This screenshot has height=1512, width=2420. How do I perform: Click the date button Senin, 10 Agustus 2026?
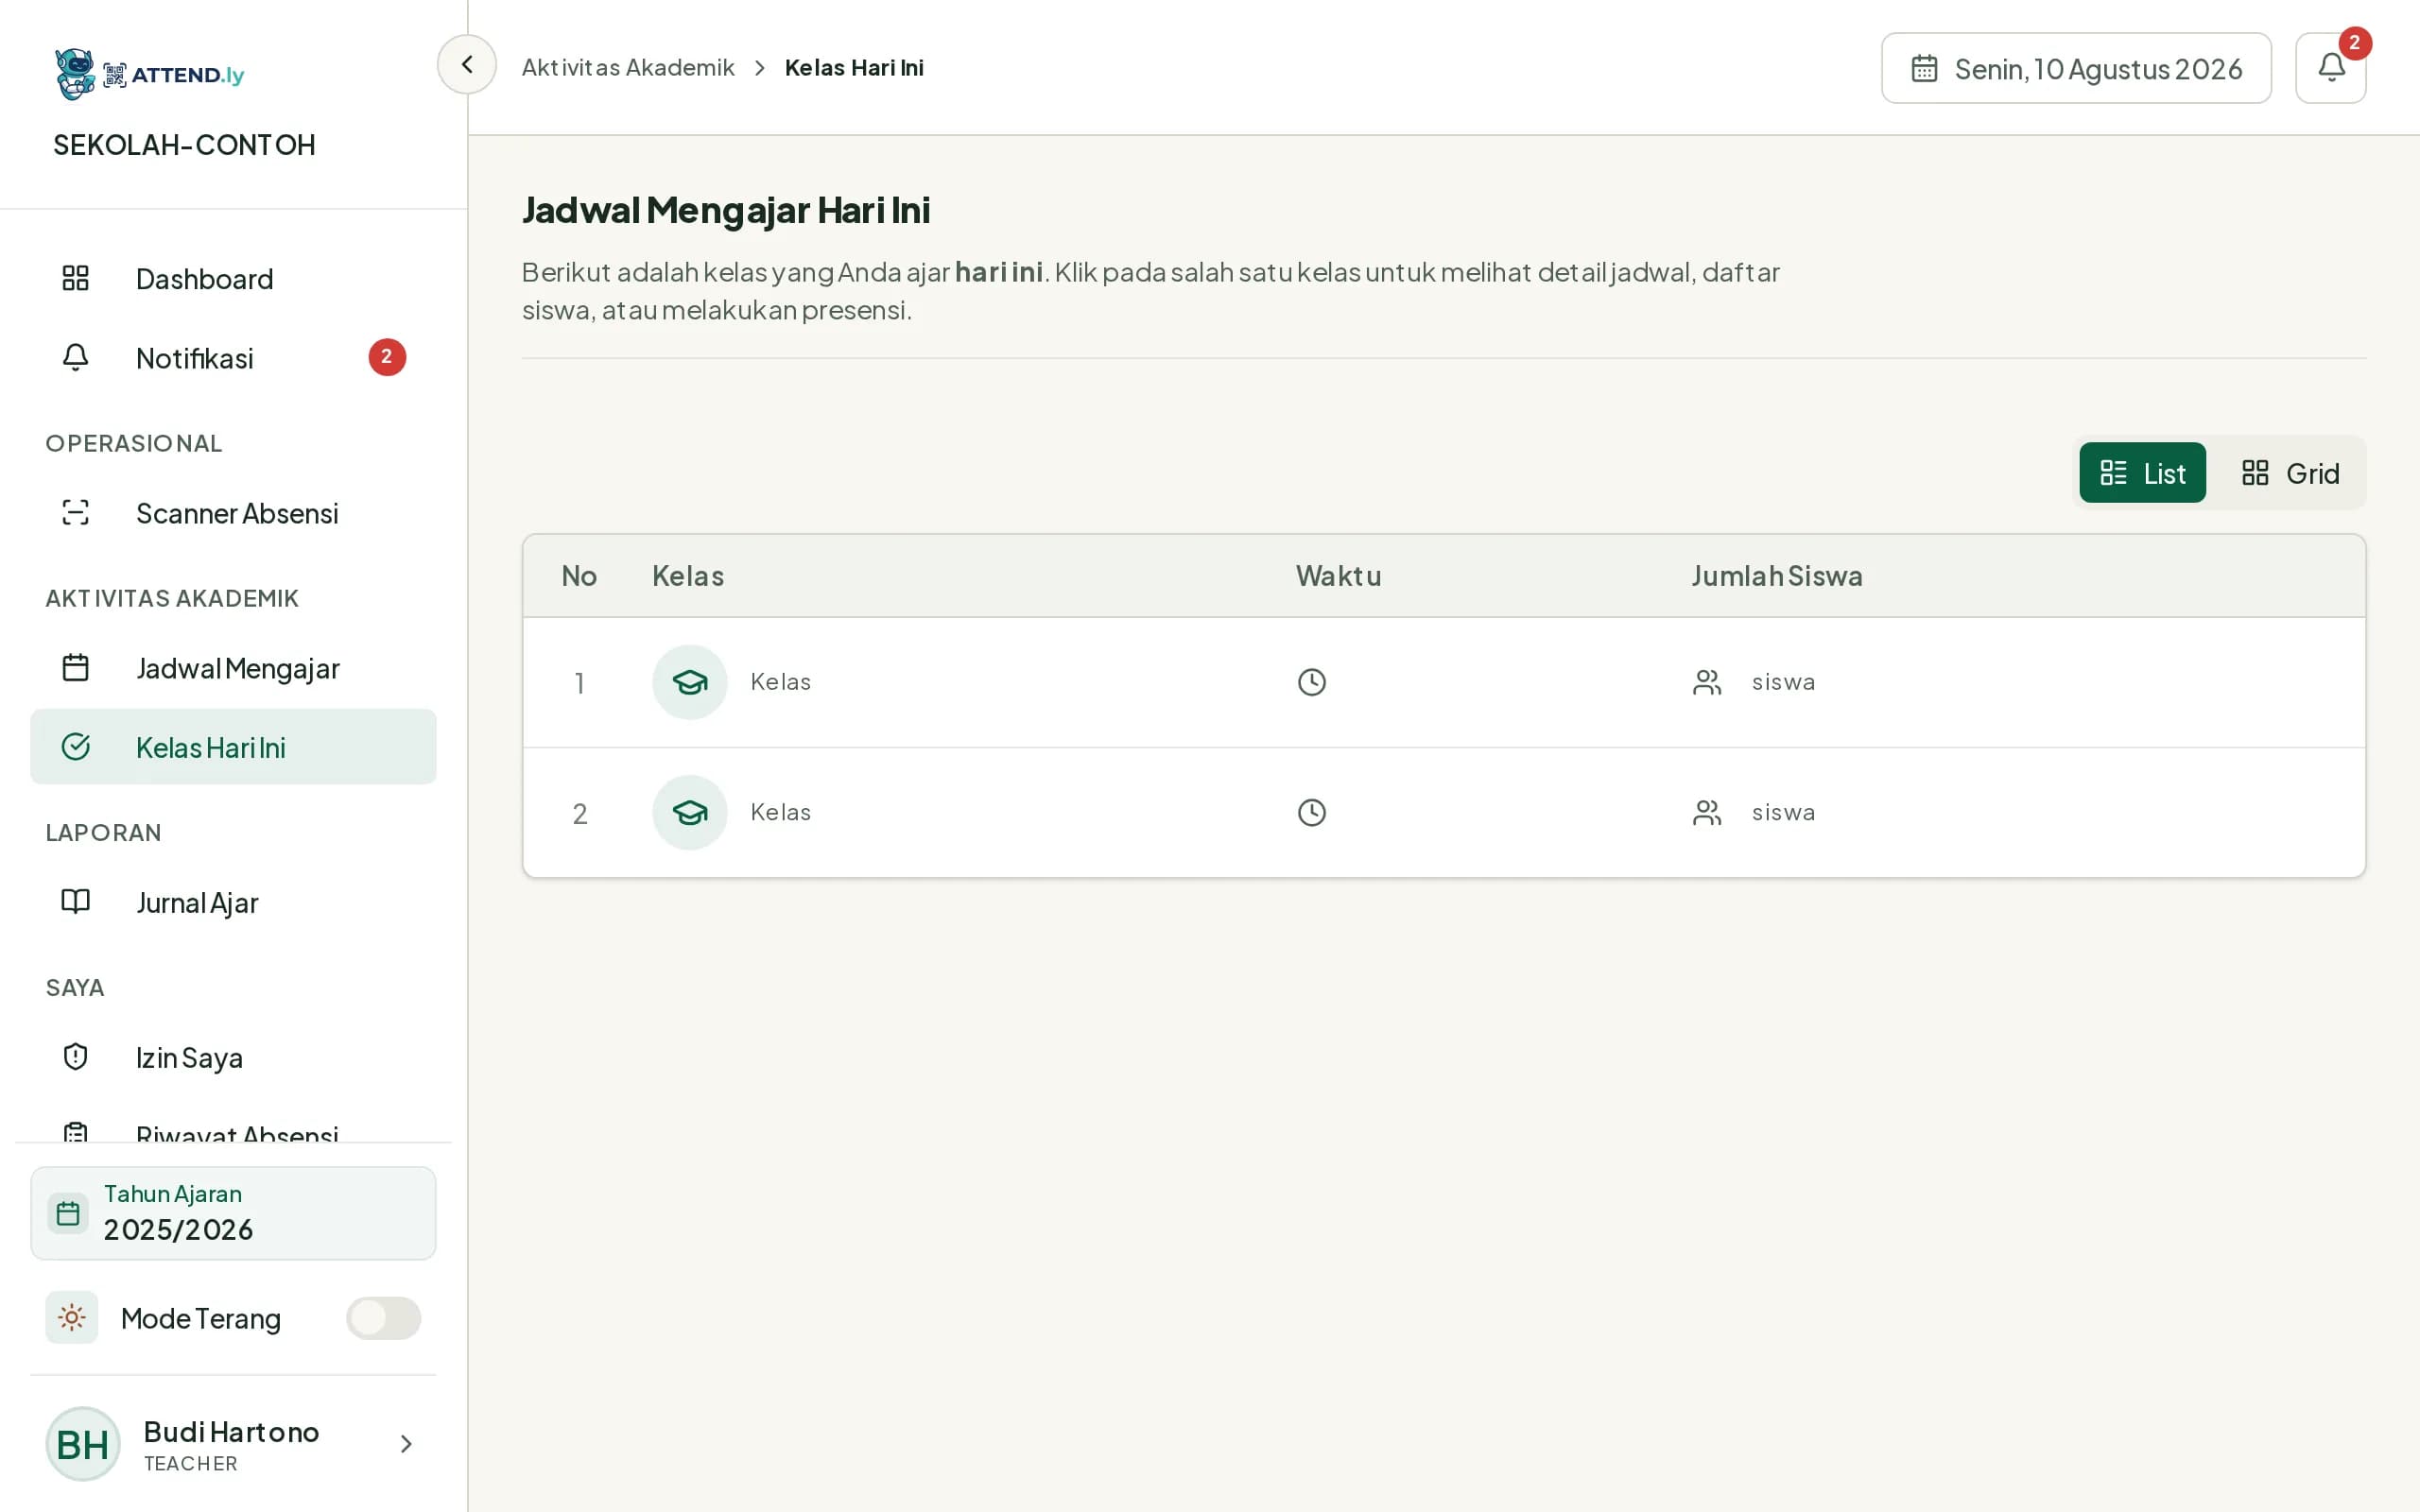tap(2076, 68)
